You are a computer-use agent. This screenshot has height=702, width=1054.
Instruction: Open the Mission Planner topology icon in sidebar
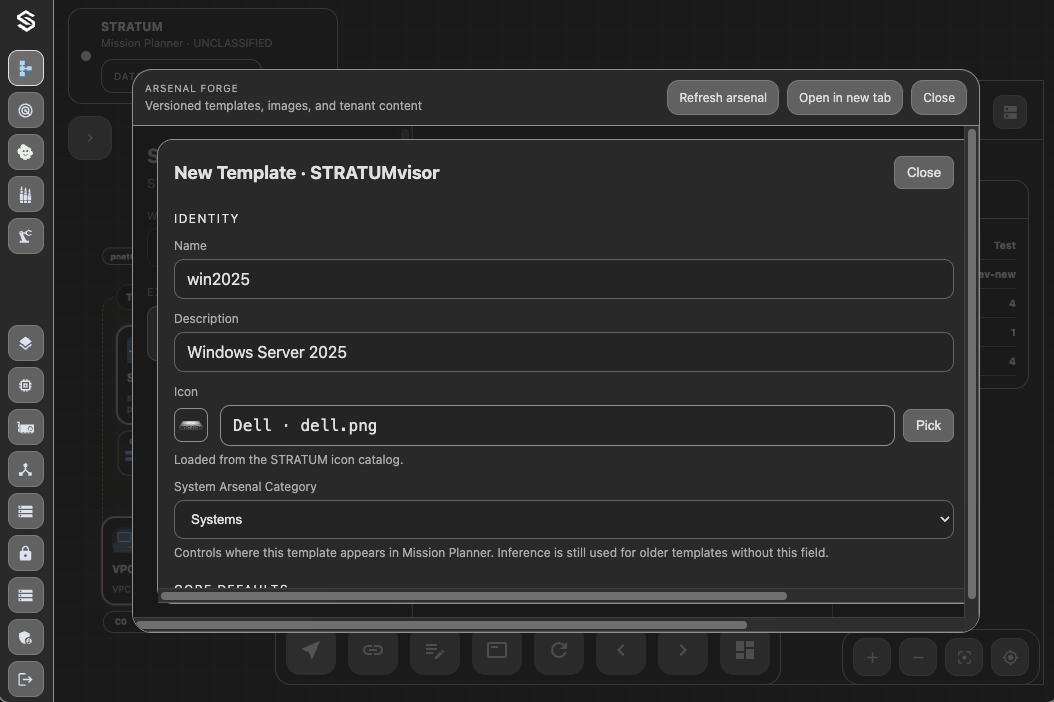point(26,68)
